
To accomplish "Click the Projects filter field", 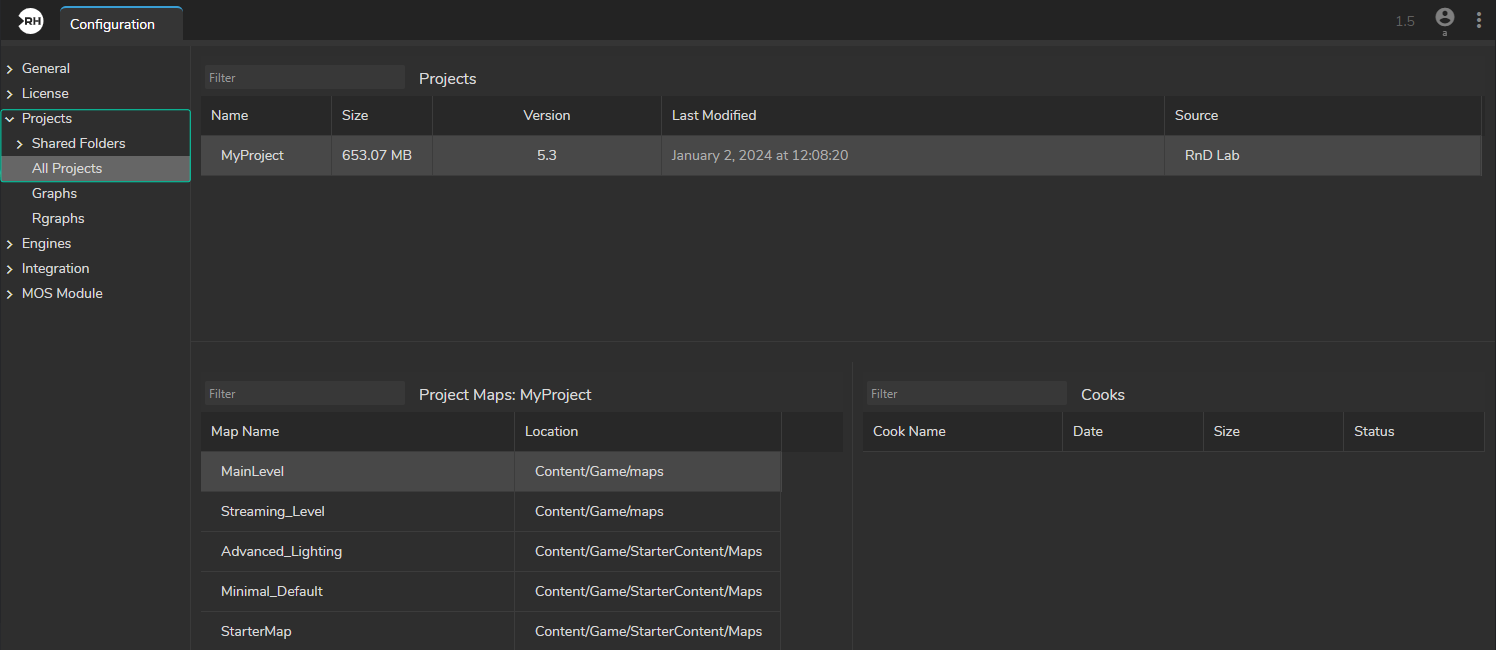I will (x=304, y=78).
